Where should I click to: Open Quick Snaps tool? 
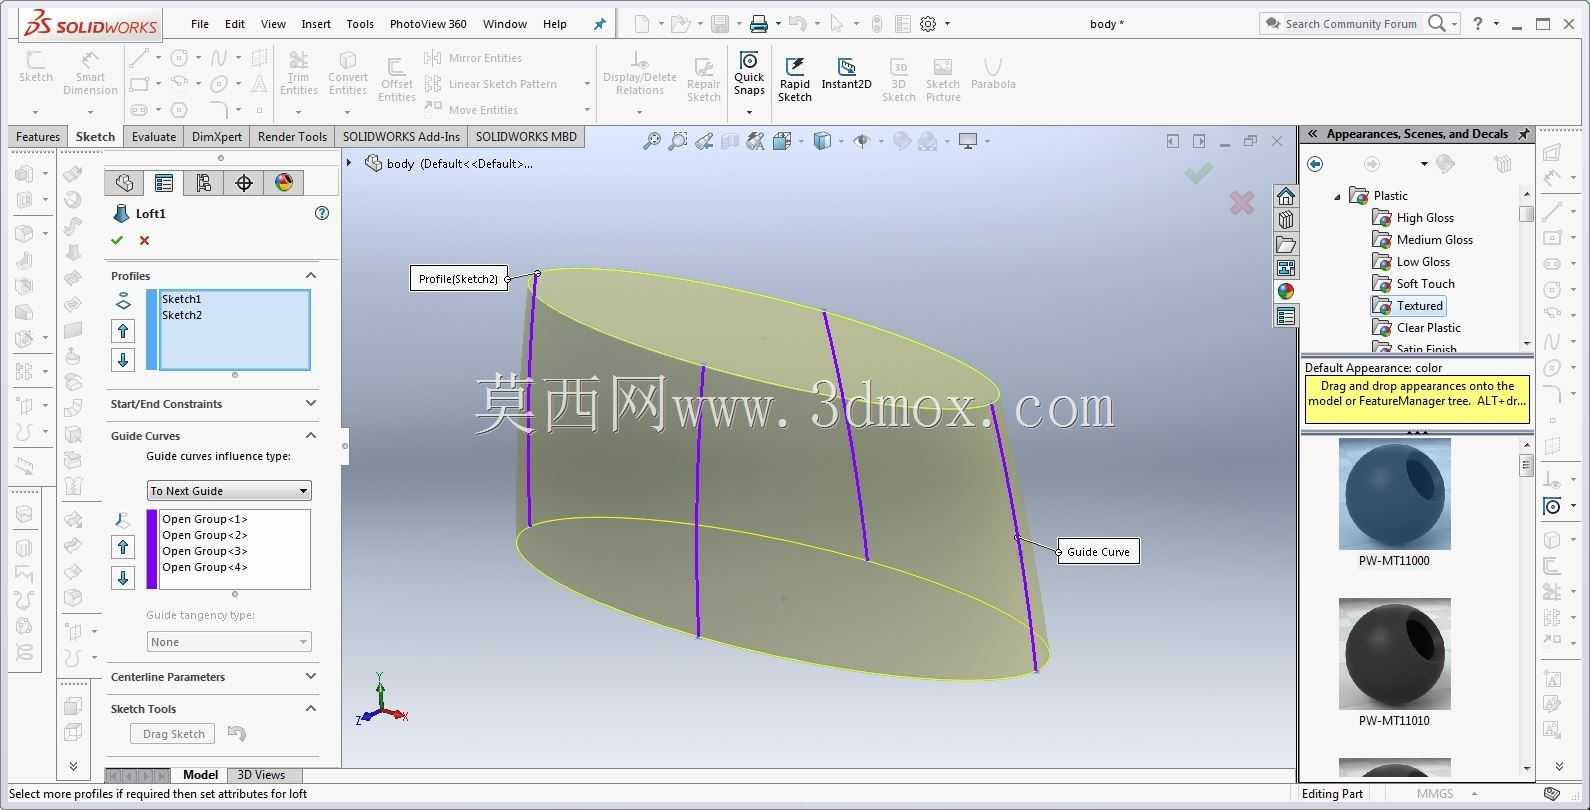pyautogui.click(x=749, y=74)
